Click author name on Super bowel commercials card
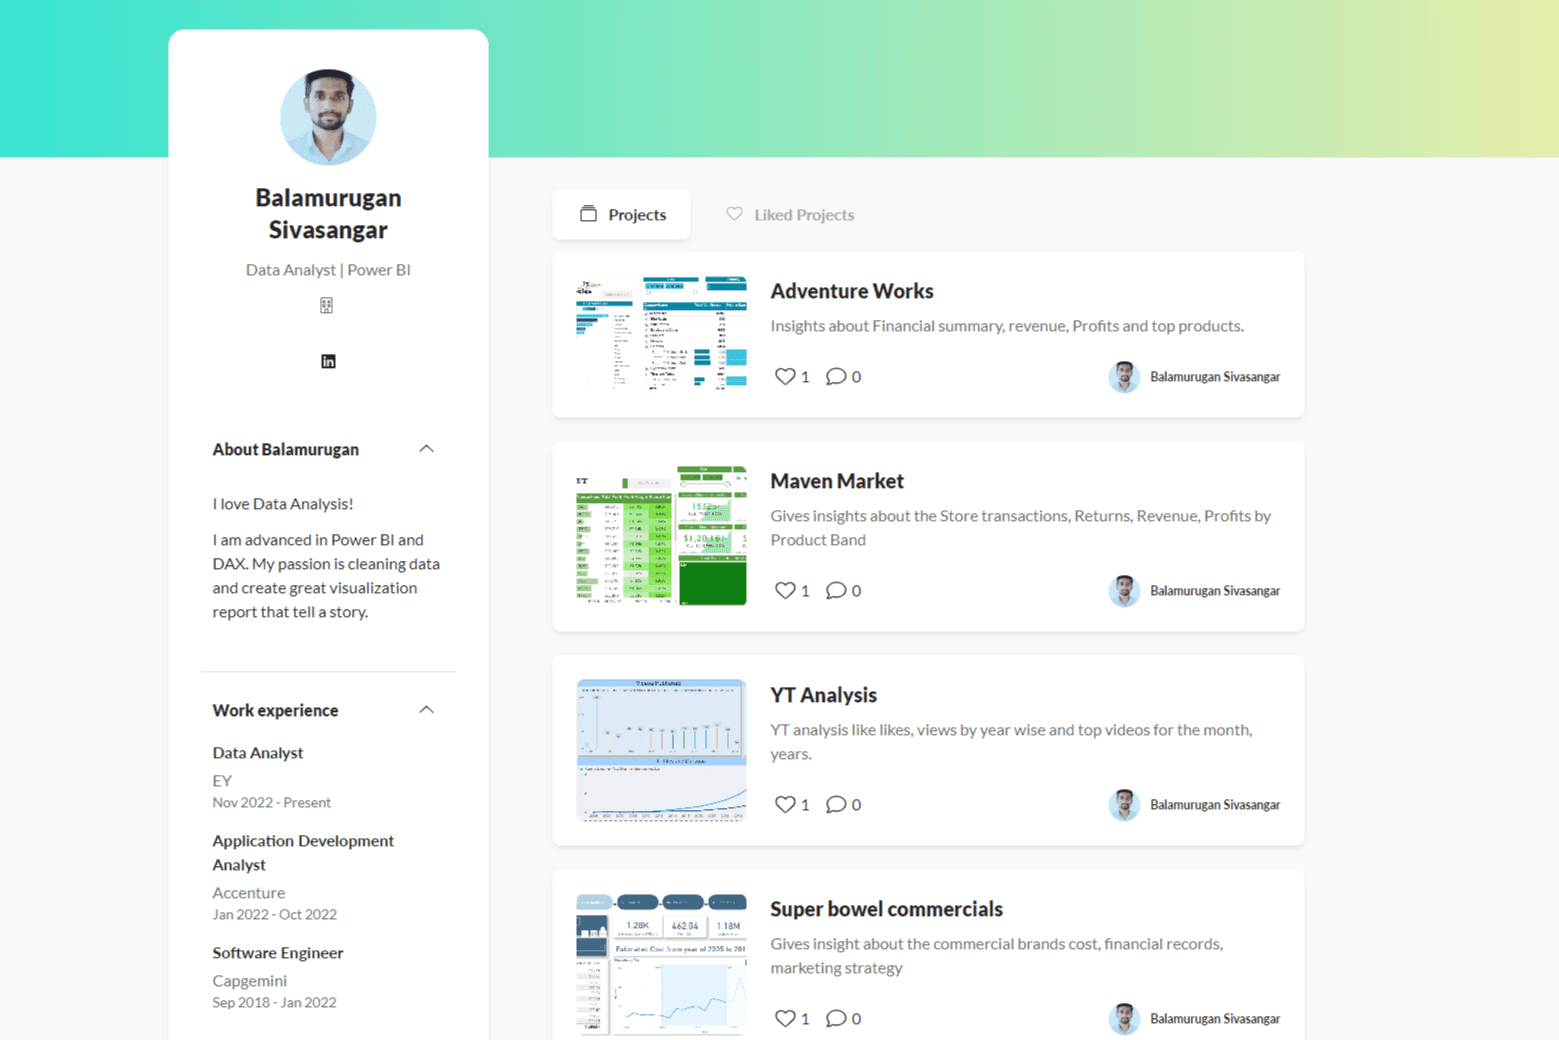1559x1040 pixels. [x=1215, y=1019]
